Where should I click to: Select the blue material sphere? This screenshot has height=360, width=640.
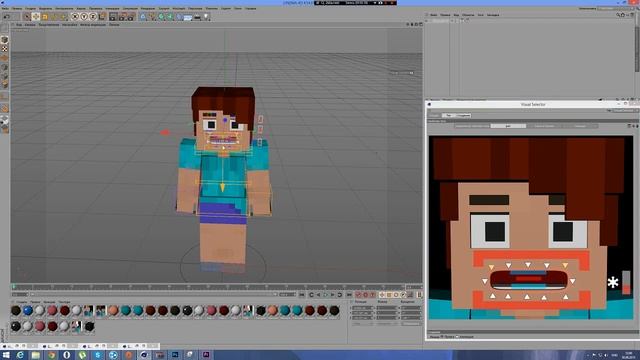28,311
